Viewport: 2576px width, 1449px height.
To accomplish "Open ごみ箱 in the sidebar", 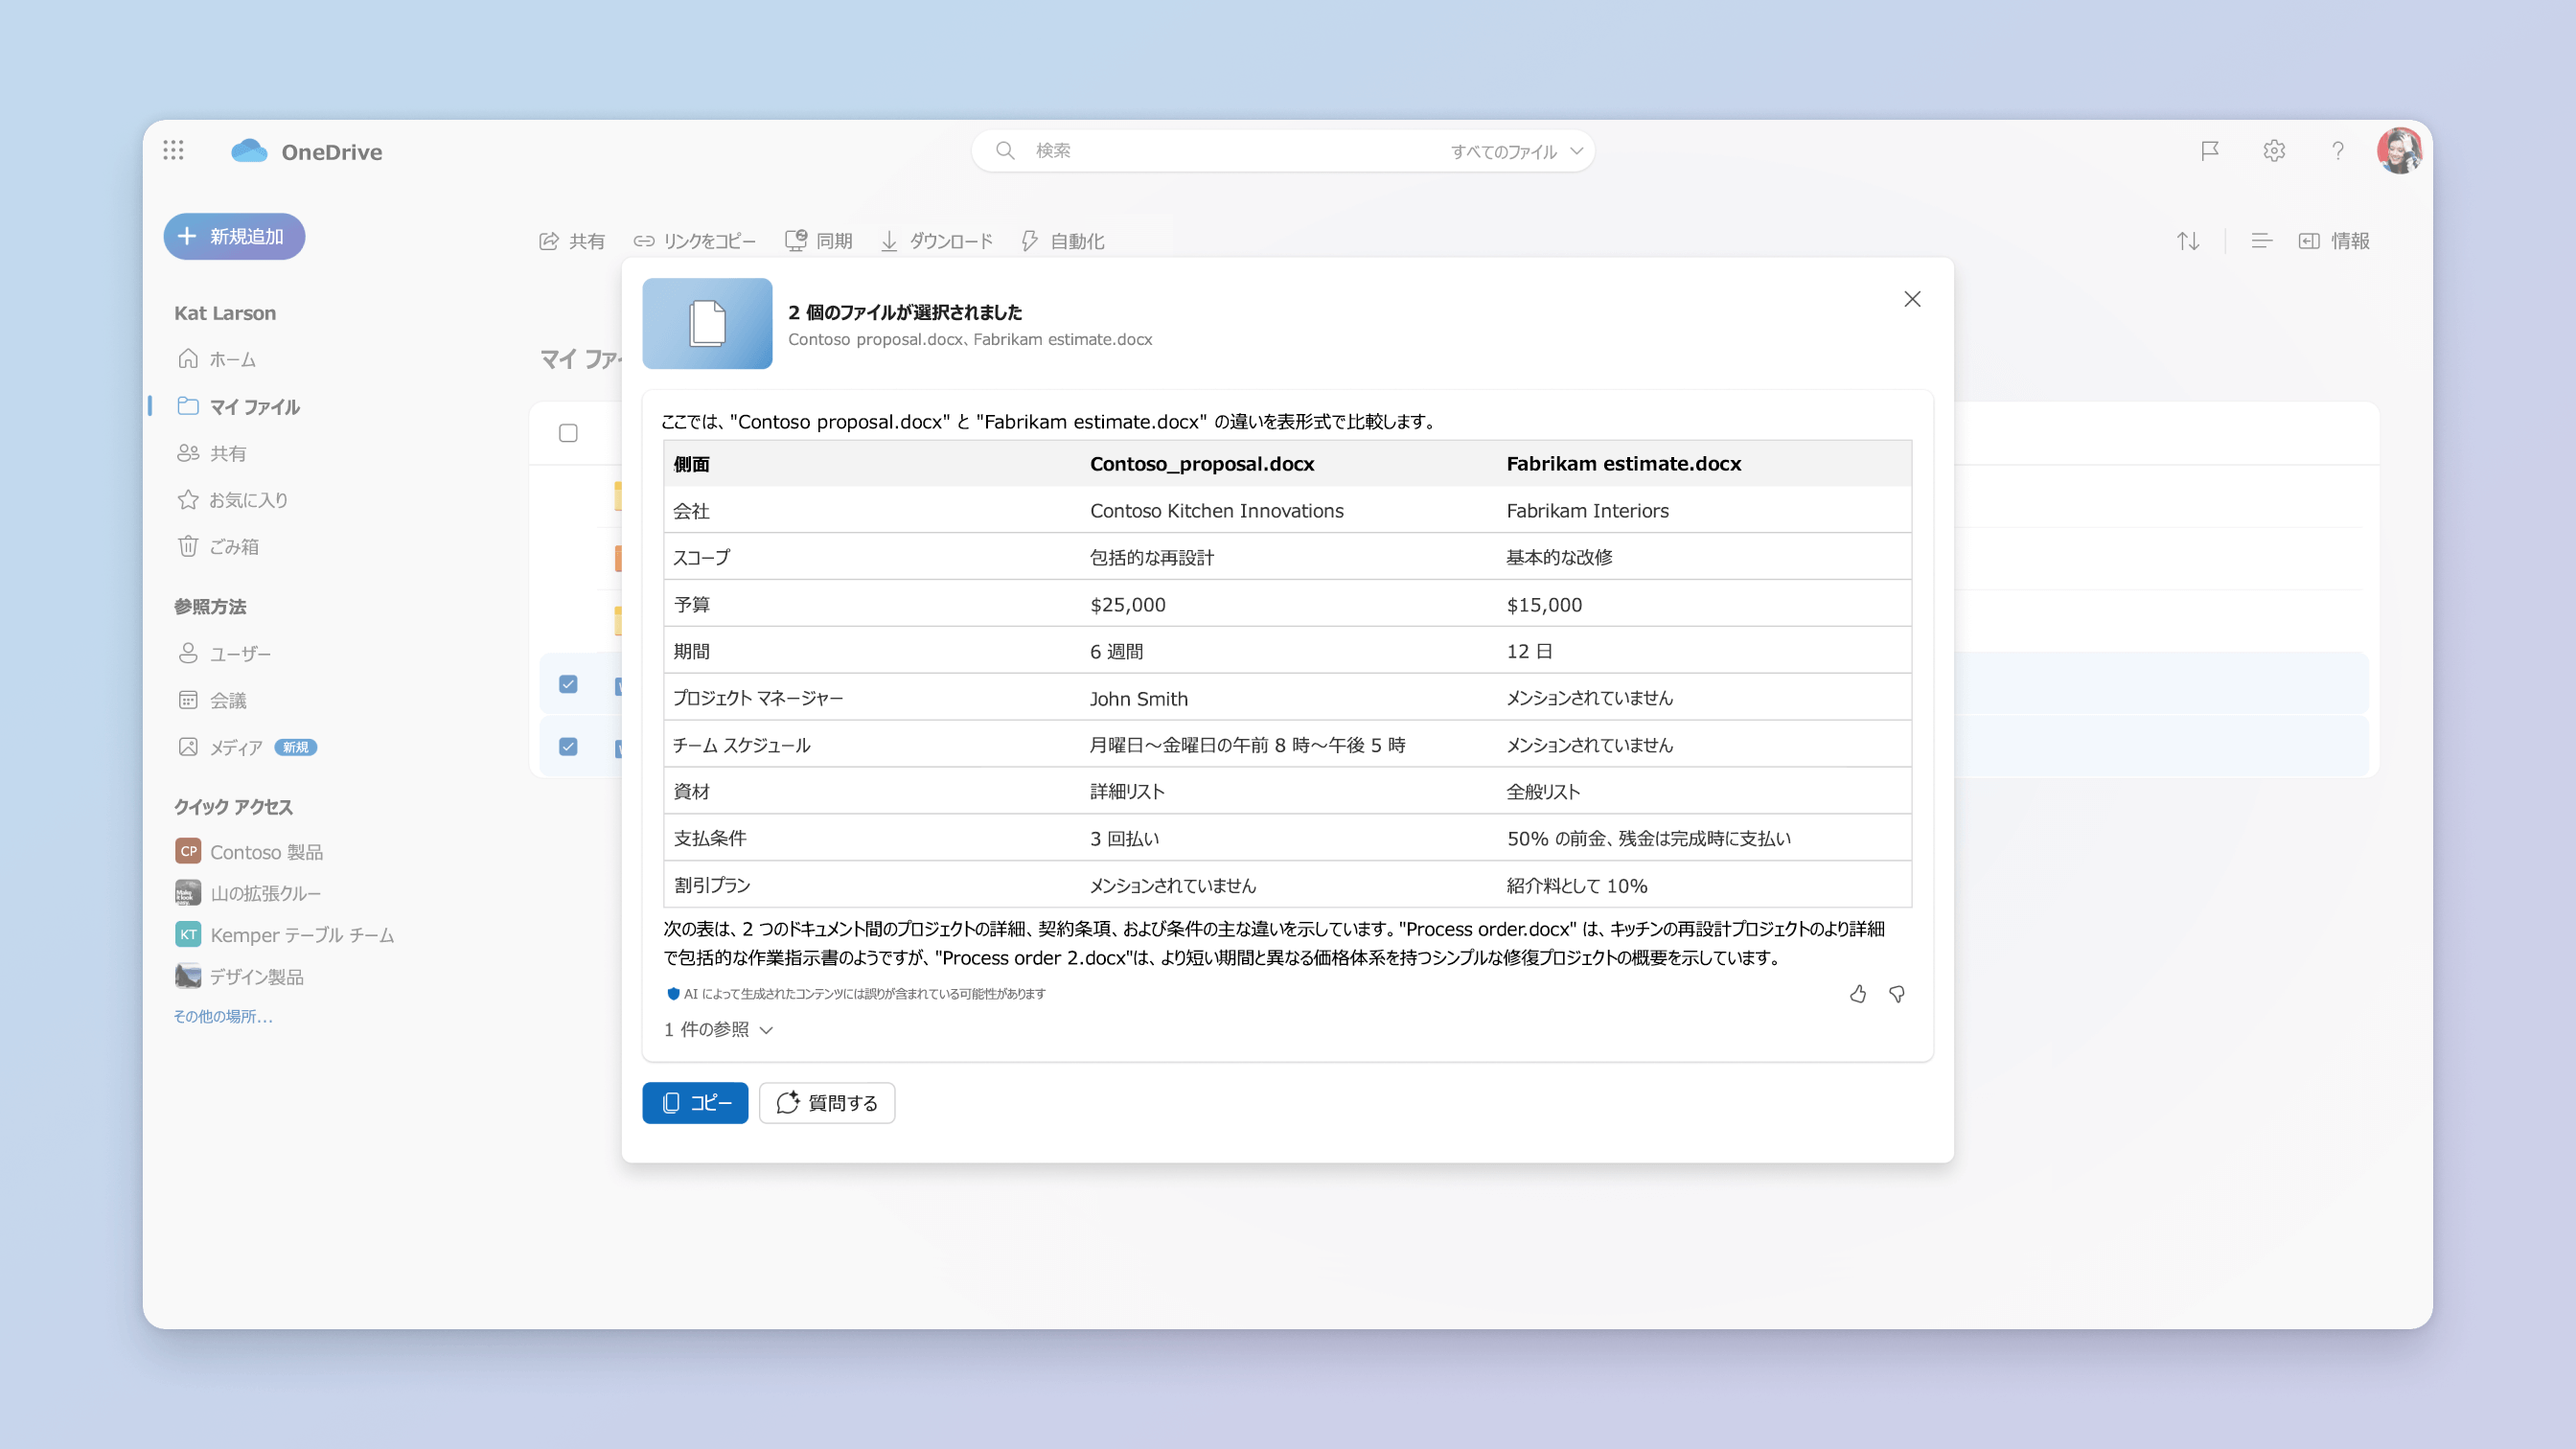I will point(219,547).
